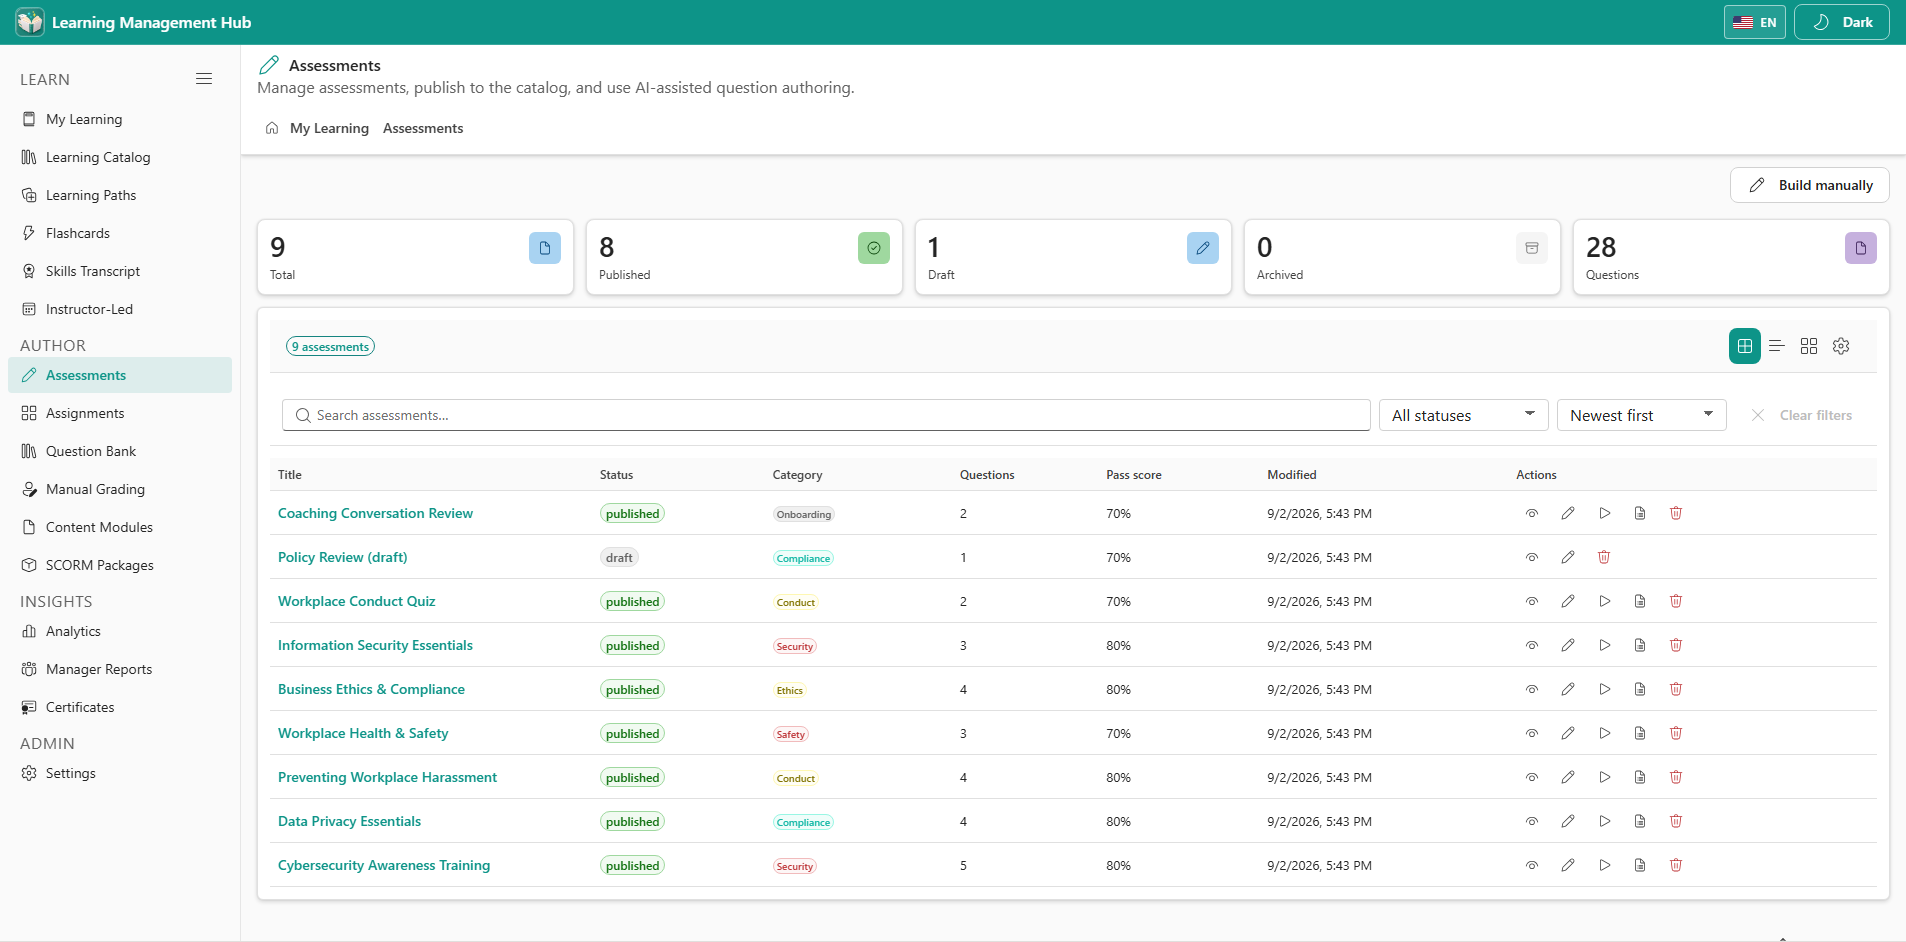The image size is (1906, 942).
Task: Open Flashcards in sidebar
Action: click(x=120, y=233)
